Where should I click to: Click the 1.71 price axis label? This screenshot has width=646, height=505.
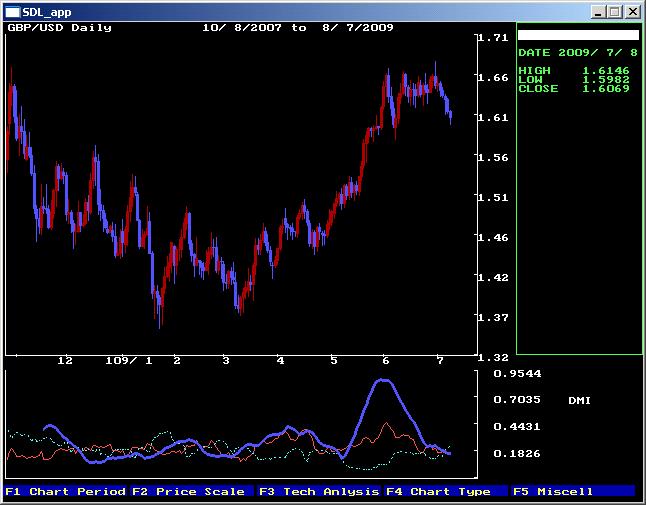pyautogui.click(x=493, y=38)
